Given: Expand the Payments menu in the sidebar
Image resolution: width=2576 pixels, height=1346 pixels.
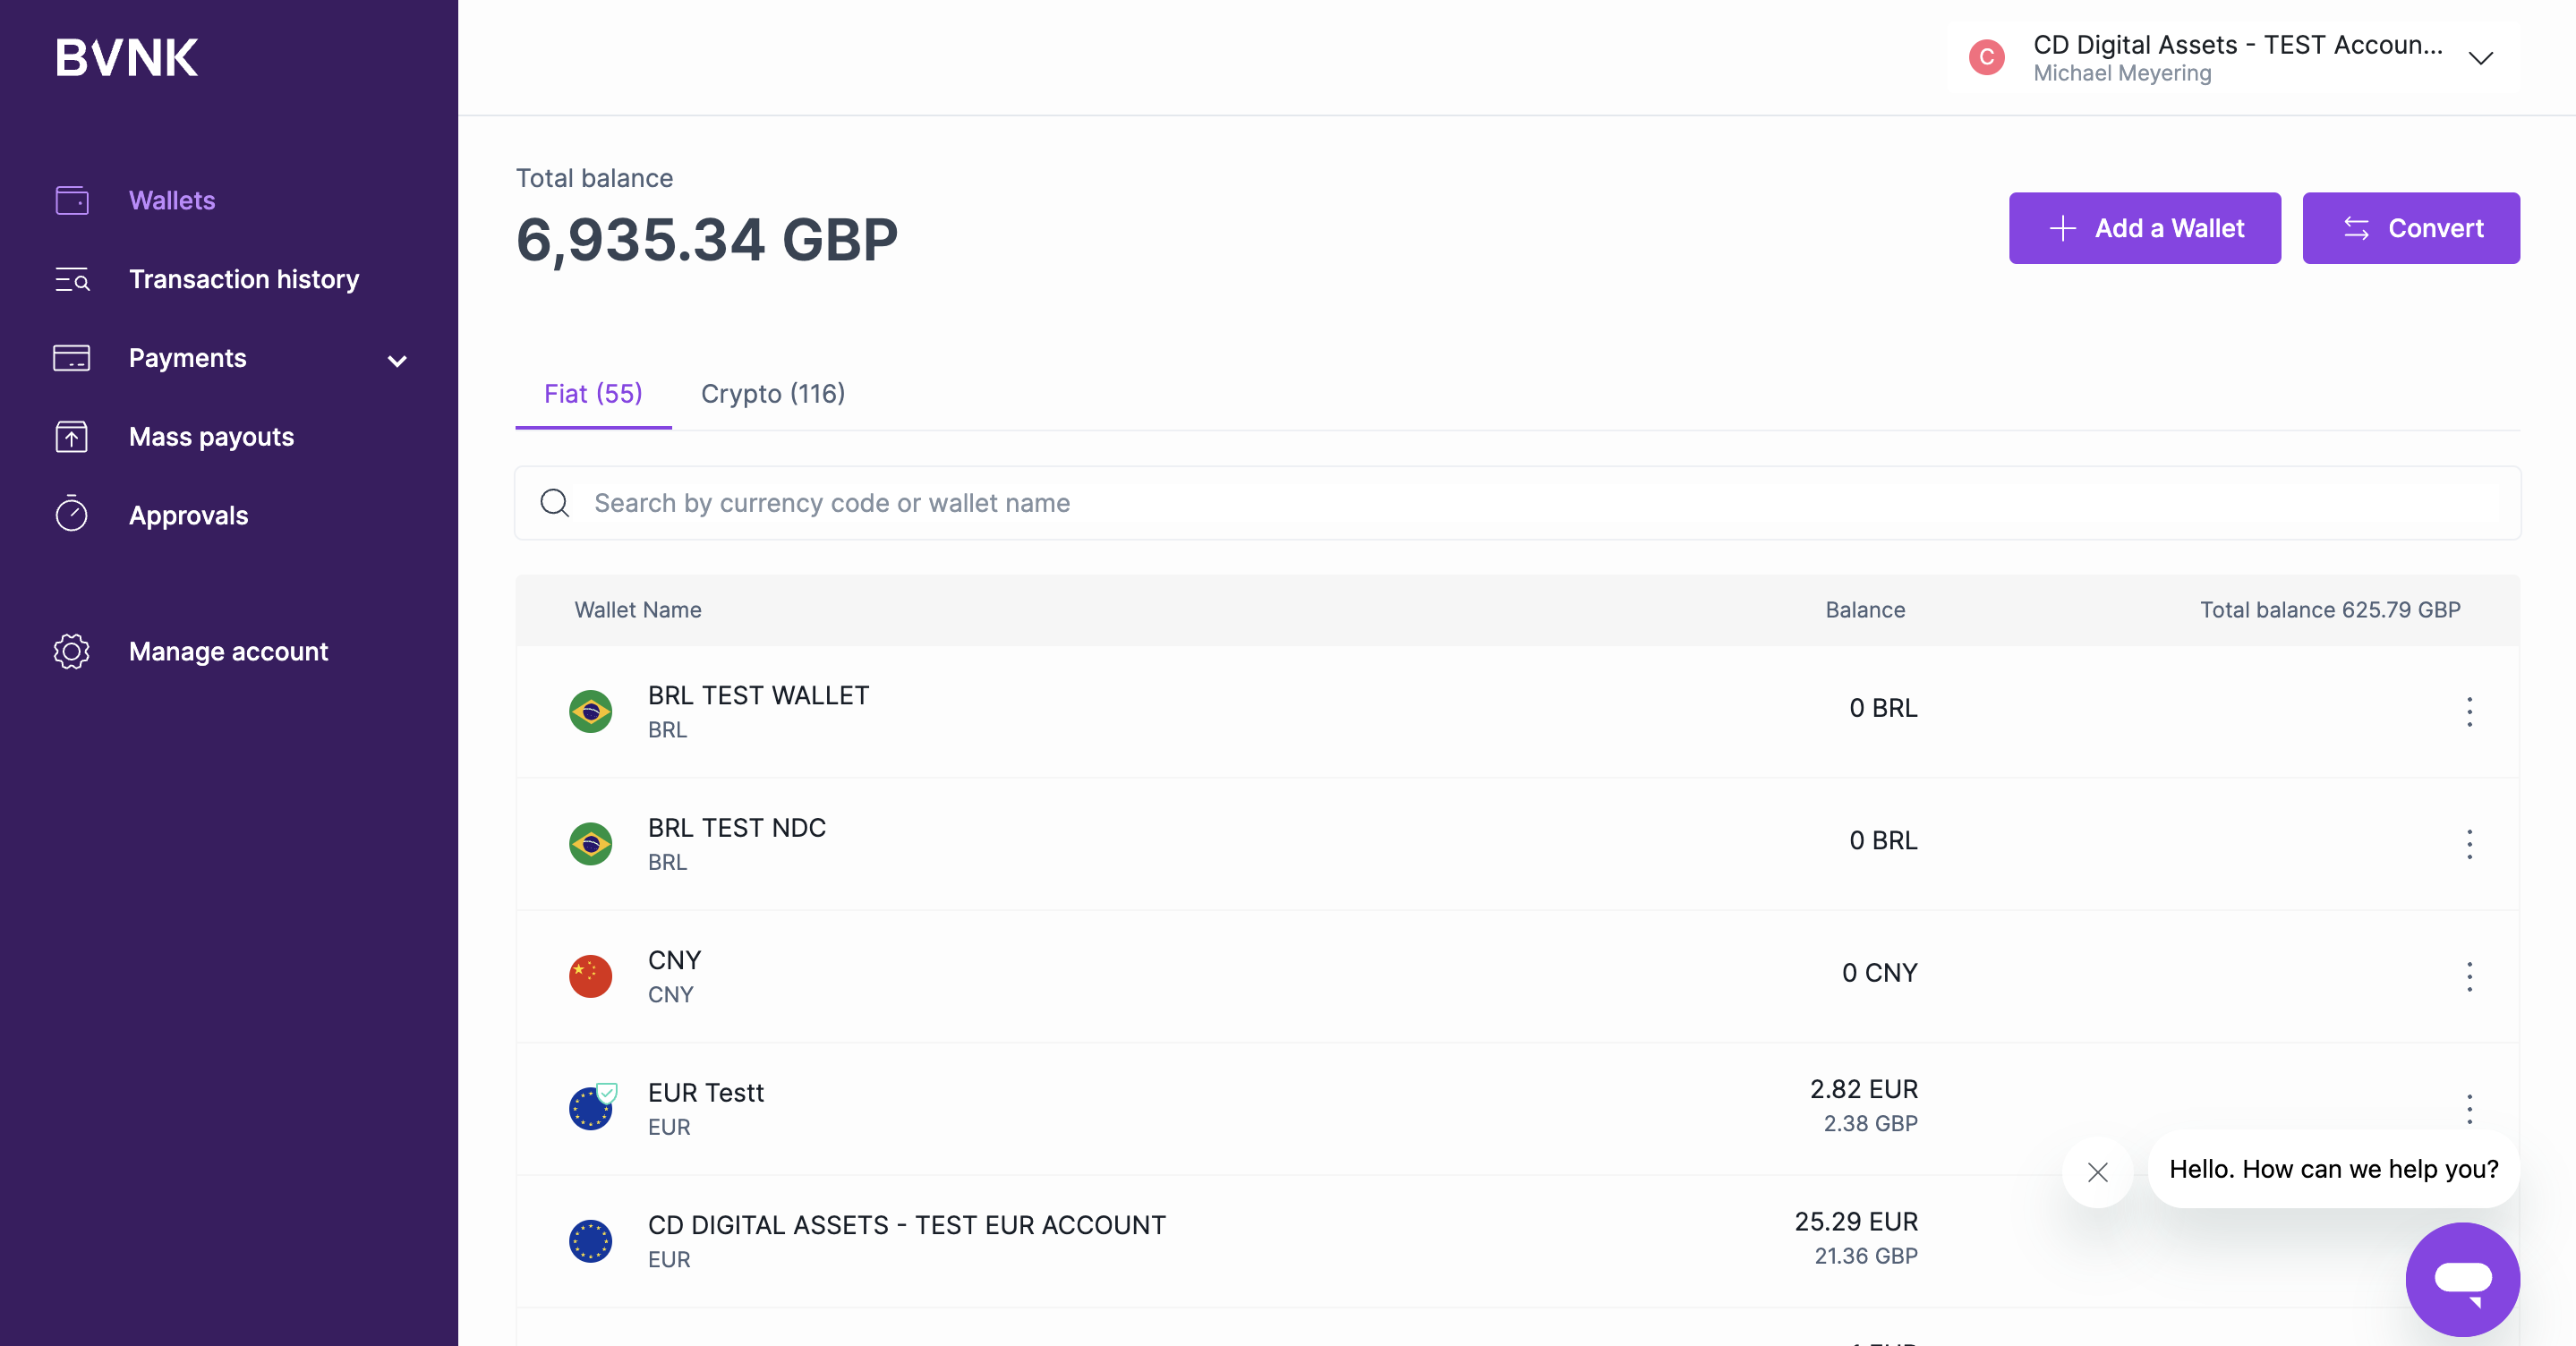Looking at the screenshot, I should click(397, 361).
